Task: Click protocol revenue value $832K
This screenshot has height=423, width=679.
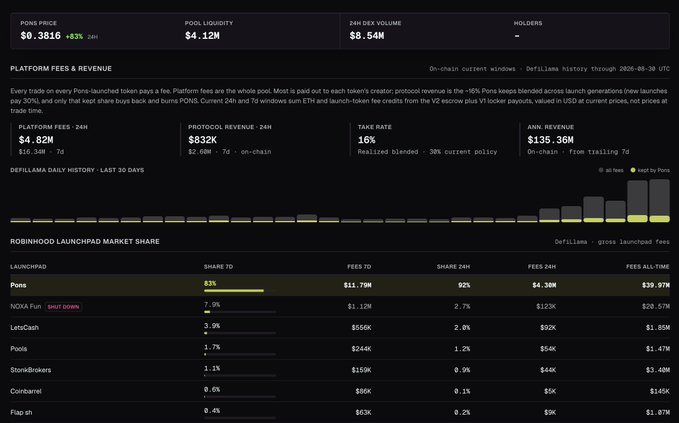Action: (x=203, y=140)
